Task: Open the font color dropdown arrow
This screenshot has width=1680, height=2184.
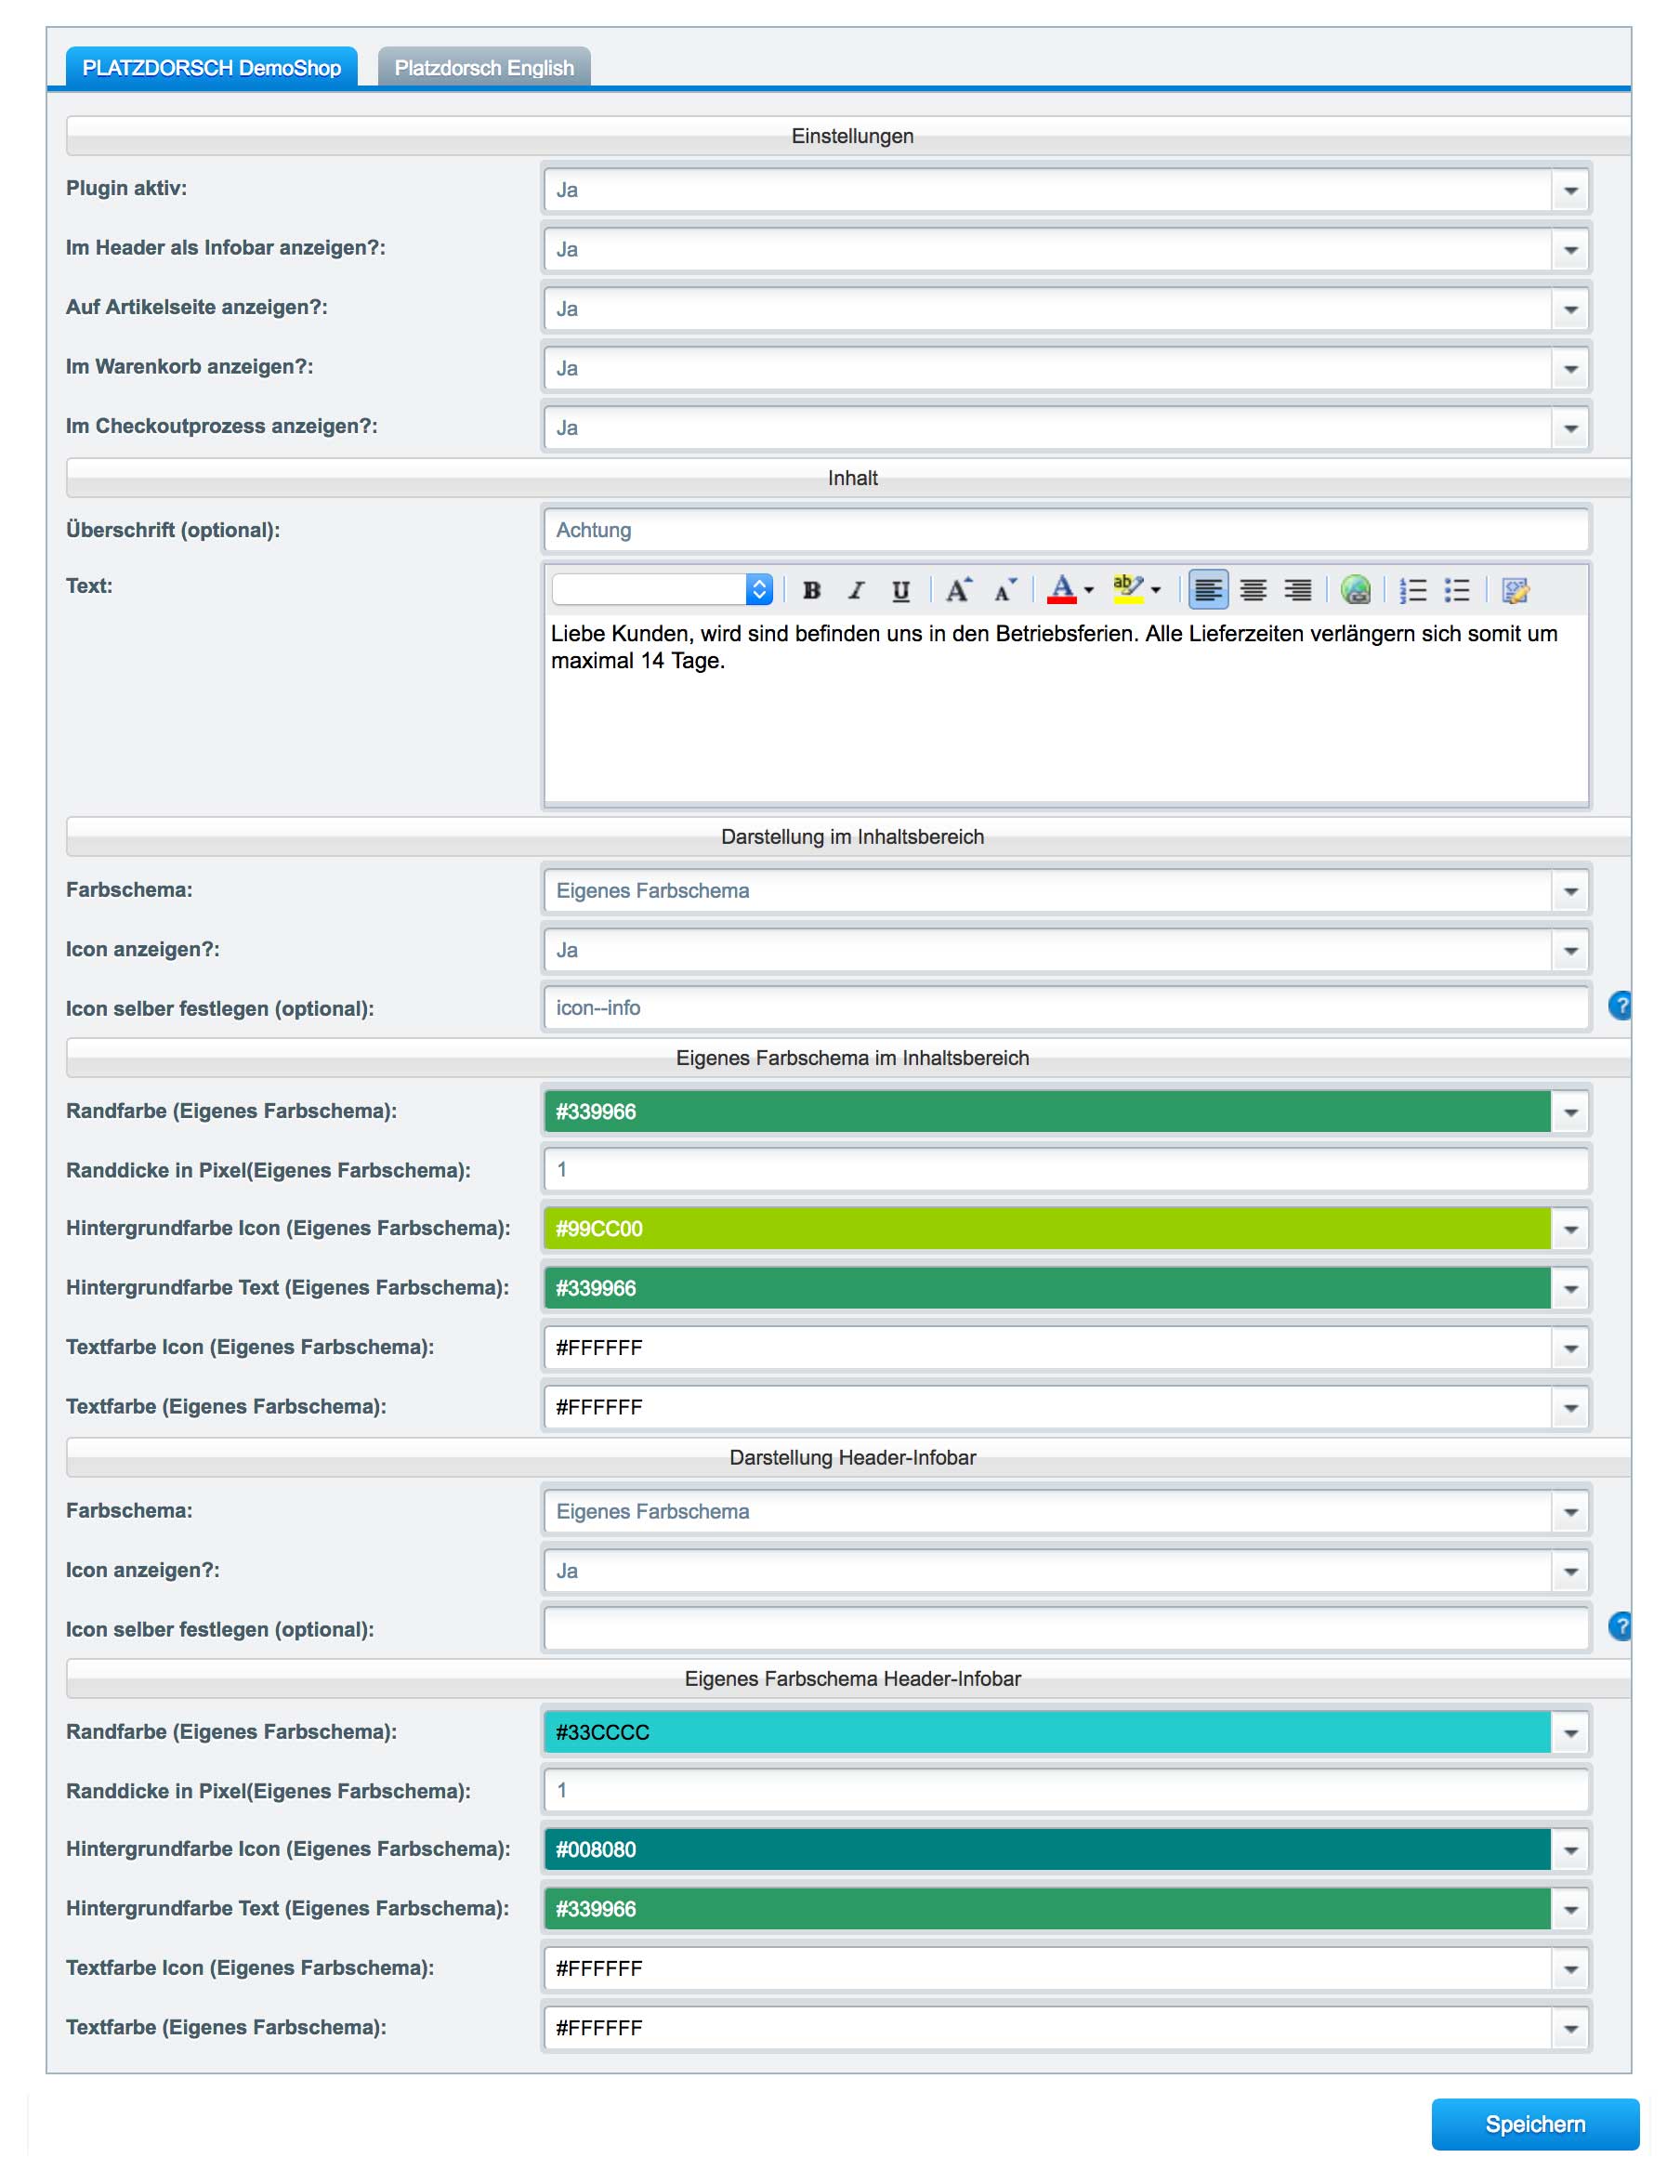Action: [1089, 591]
